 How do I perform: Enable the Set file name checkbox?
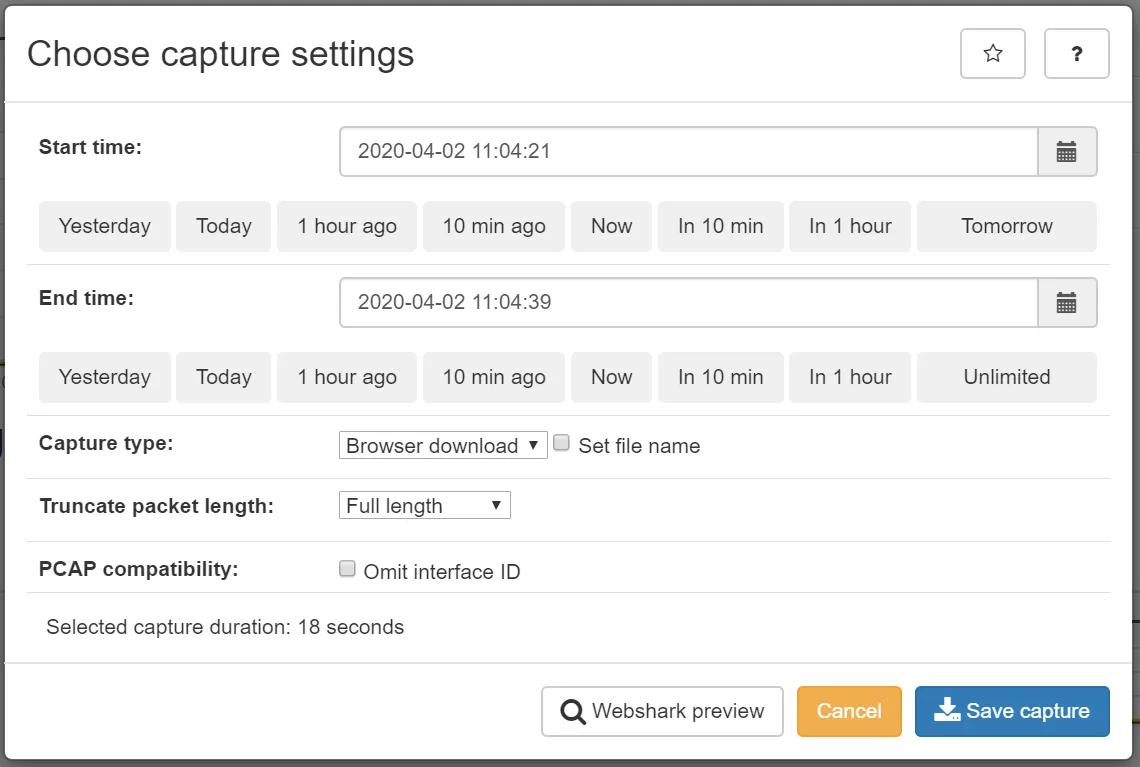point(562,443)
